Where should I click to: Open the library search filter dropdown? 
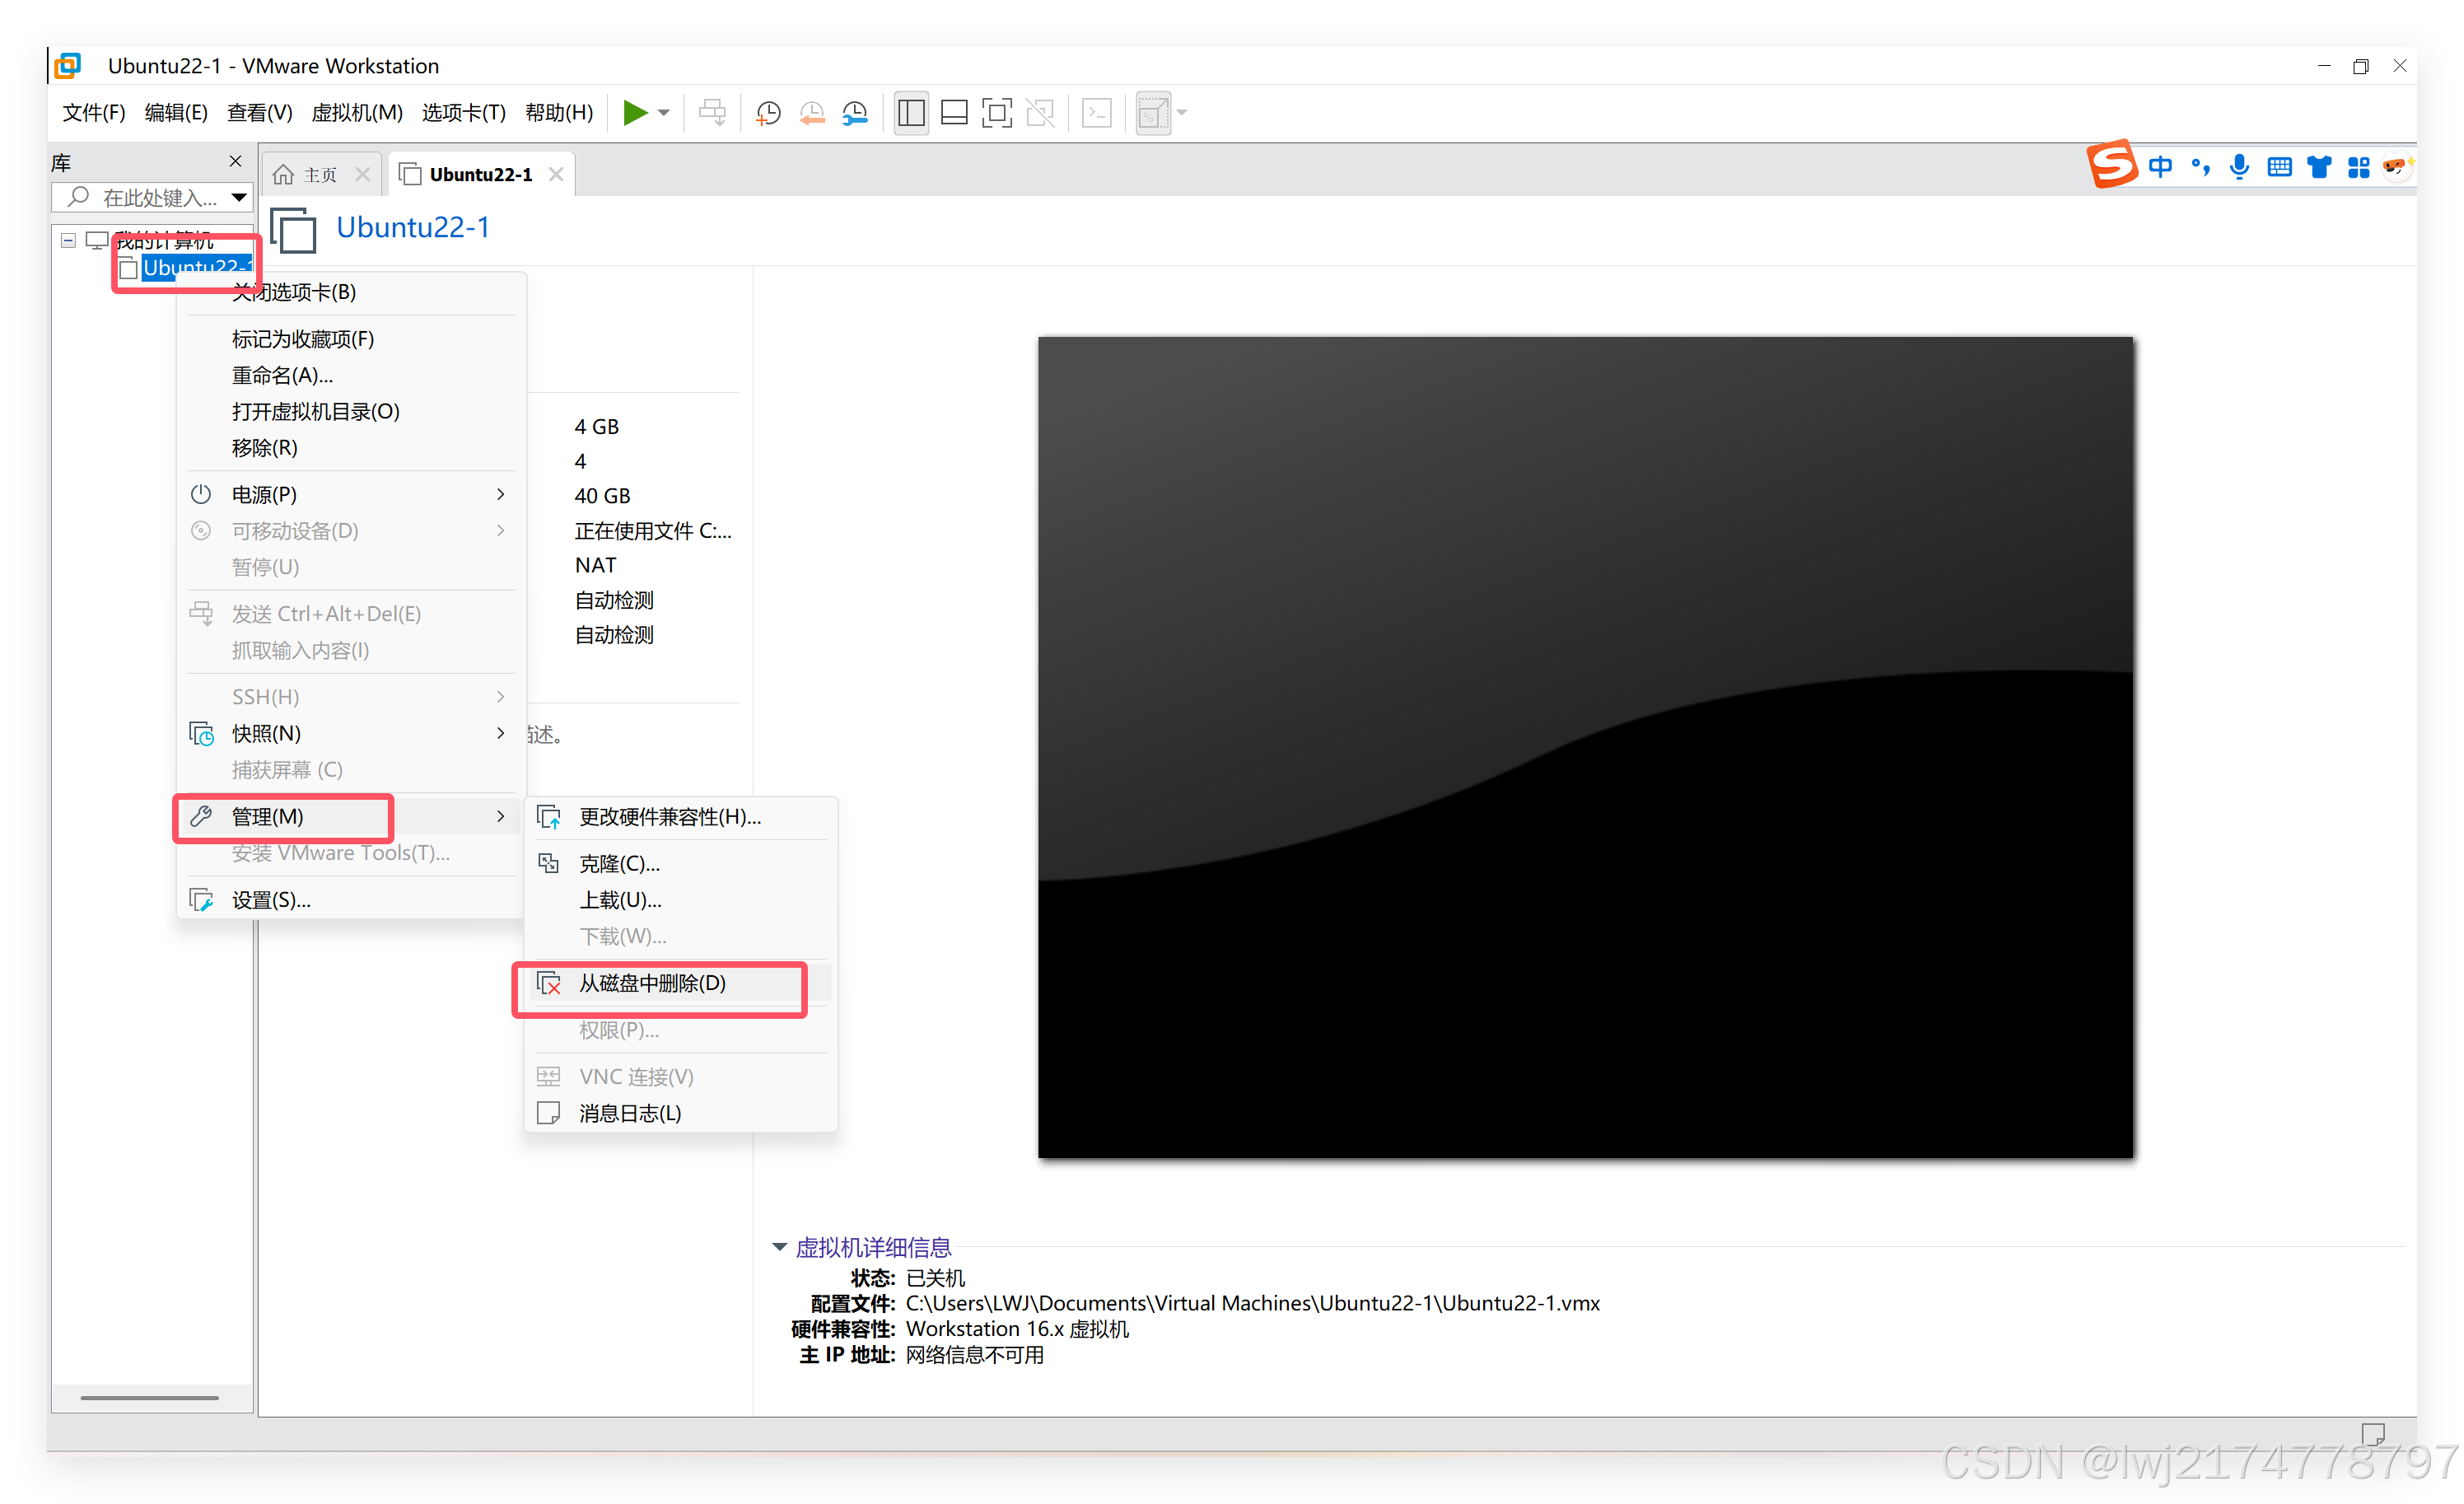[x=239, y=198]
